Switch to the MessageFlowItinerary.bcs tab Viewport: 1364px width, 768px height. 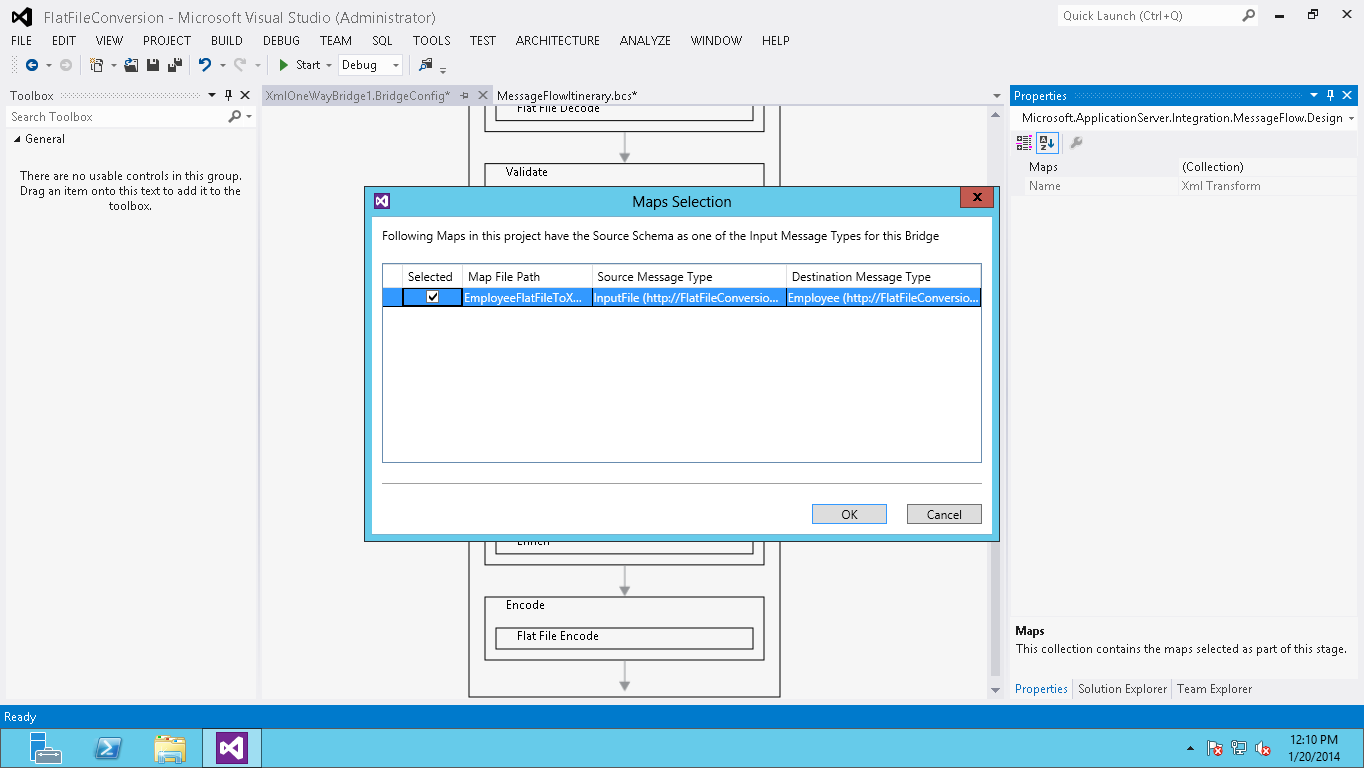pos(567,95)
